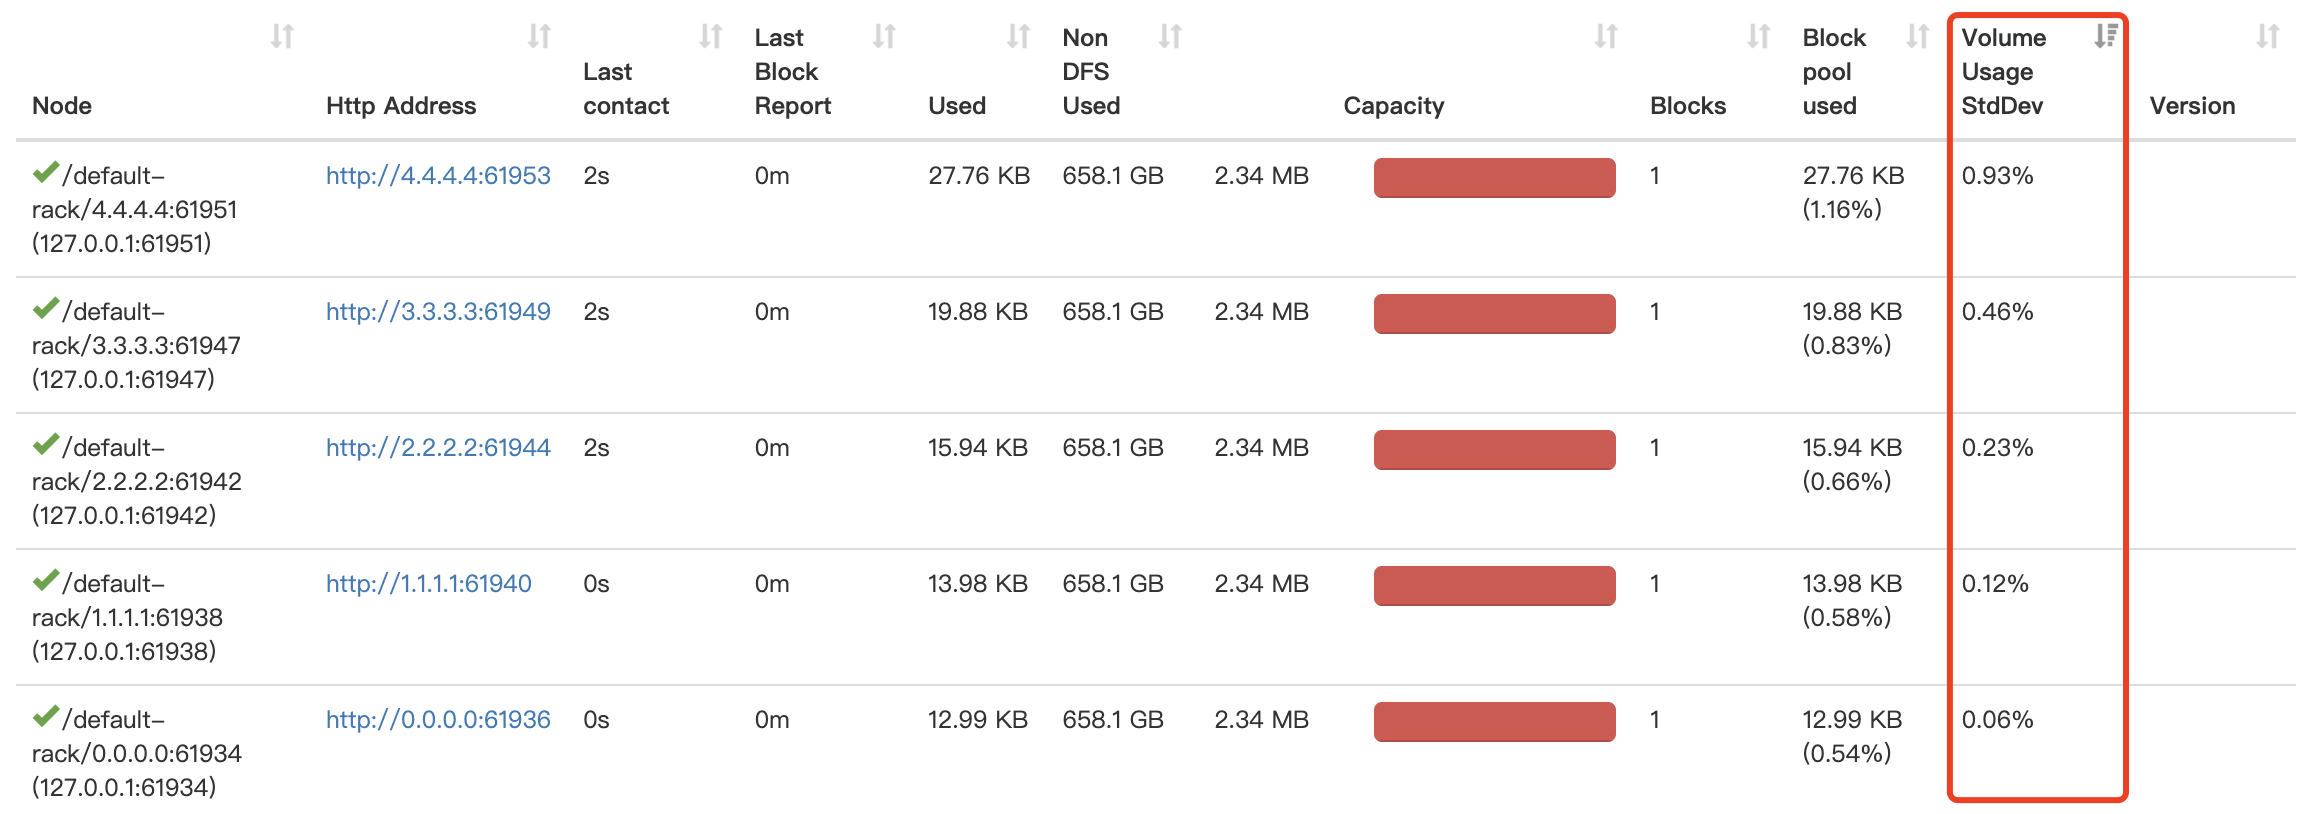2302x814 pixels.
Task: Visit the http://1.1.1.1:61940 datanode link
Action: pos(429,583)
